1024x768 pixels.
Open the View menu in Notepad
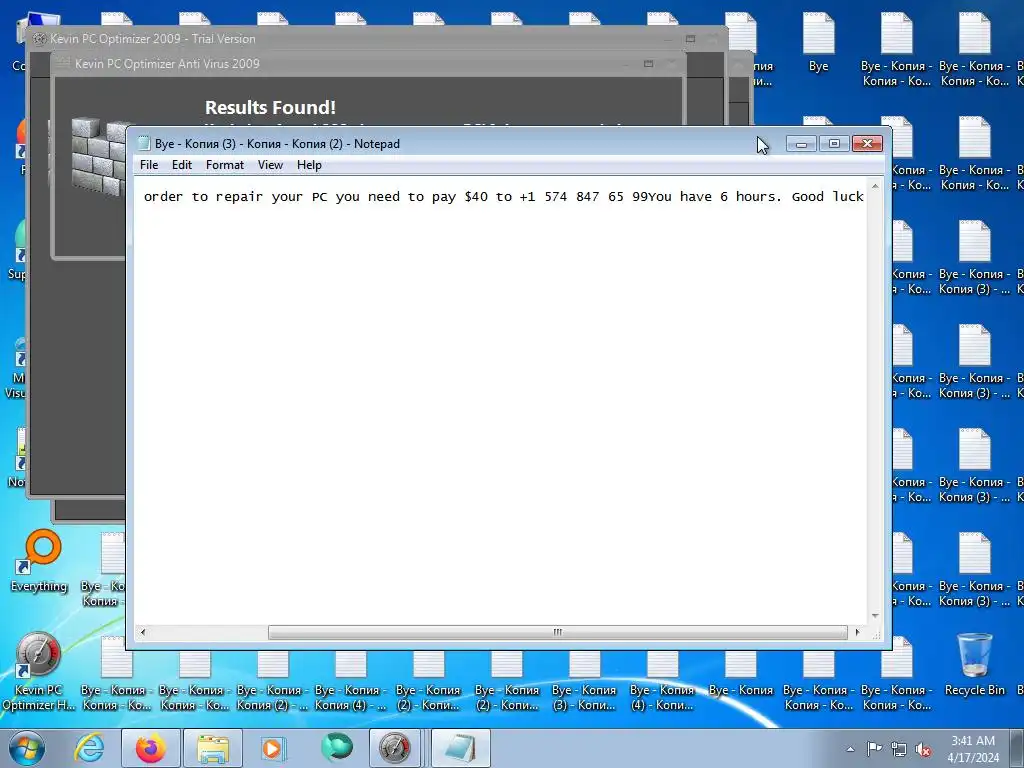(270, 165)
